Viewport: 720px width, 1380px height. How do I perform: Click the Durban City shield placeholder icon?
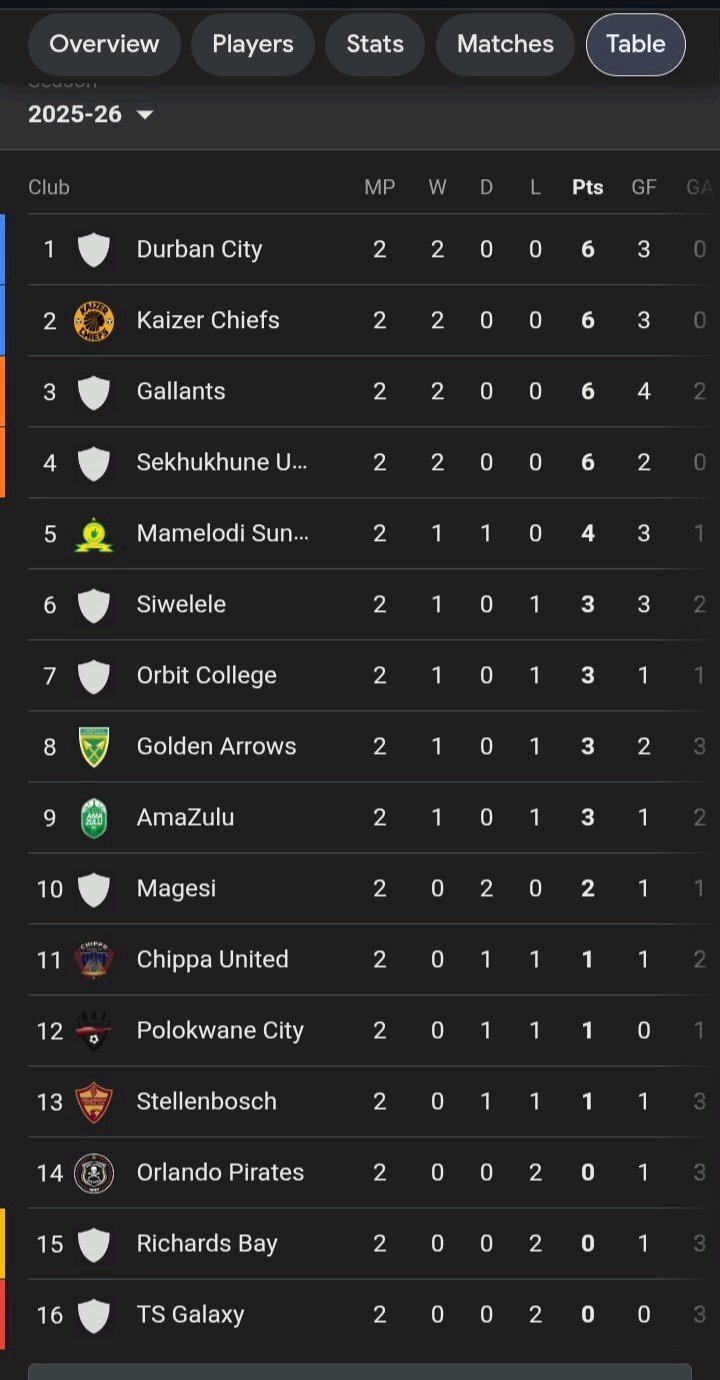(94, 250)
